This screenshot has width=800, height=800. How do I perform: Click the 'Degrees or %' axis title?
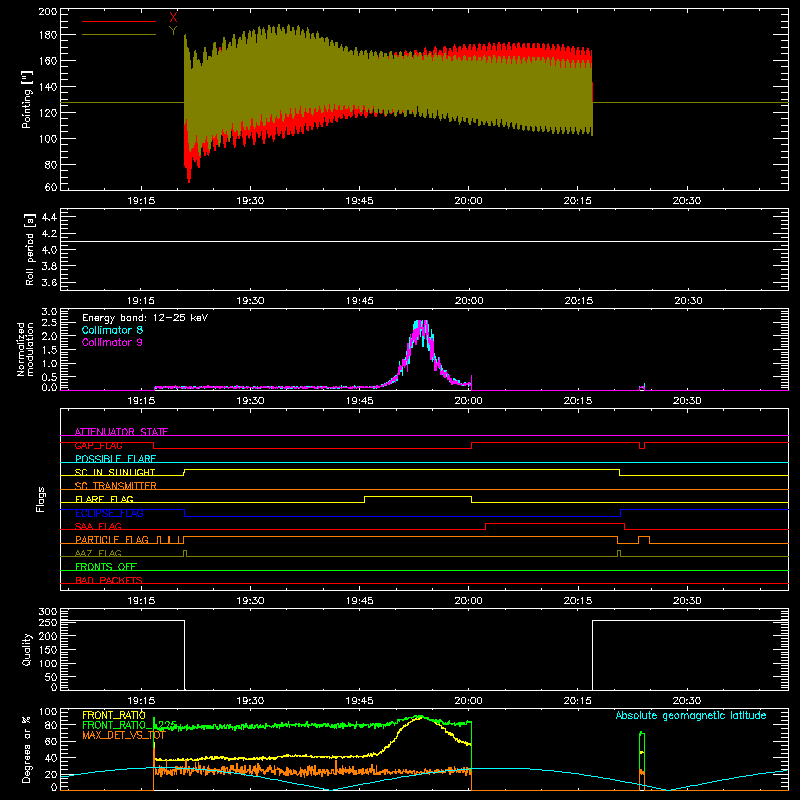pos(27,750)
